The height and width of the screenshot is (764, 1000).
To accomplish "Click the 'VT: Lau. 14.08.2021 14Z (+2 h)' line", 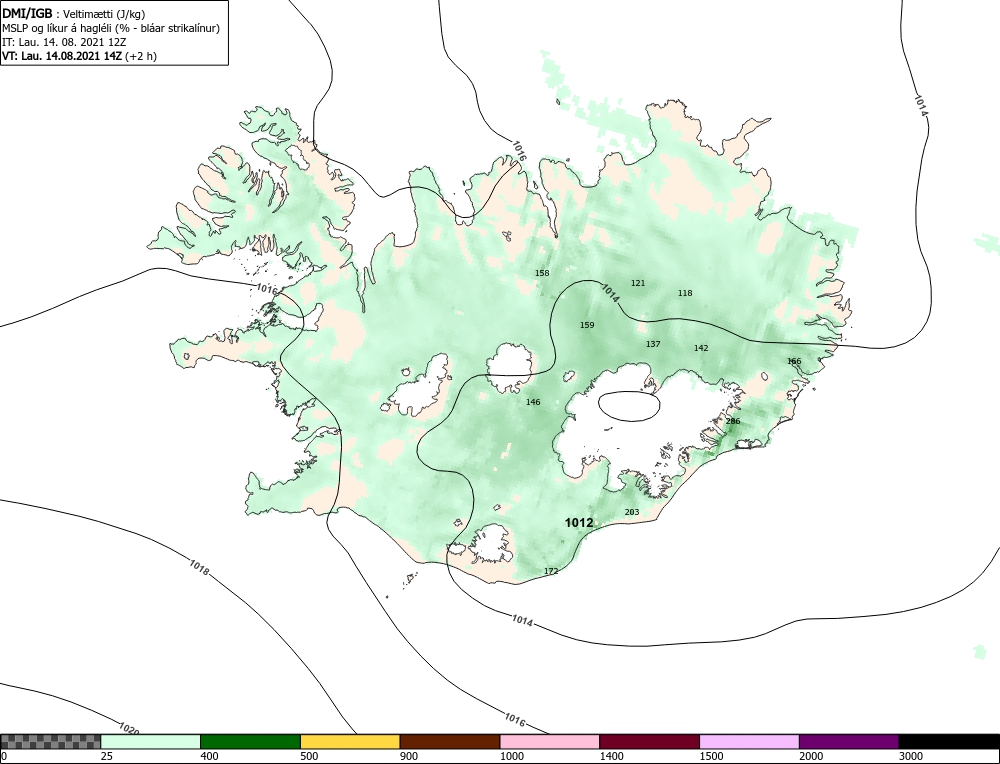I will tap(79, 55).
